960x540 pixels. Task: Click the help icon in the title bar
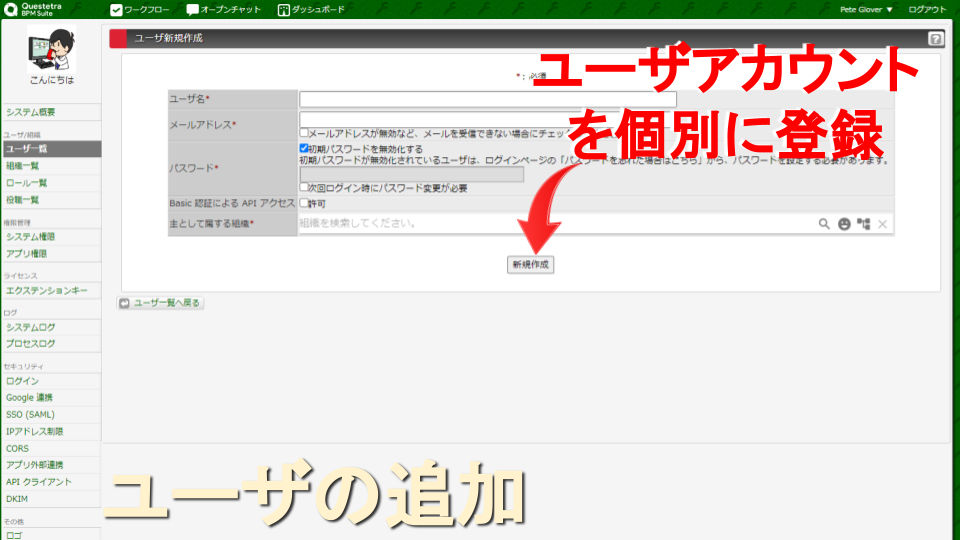pyautogui.click(x=935, y=39)
